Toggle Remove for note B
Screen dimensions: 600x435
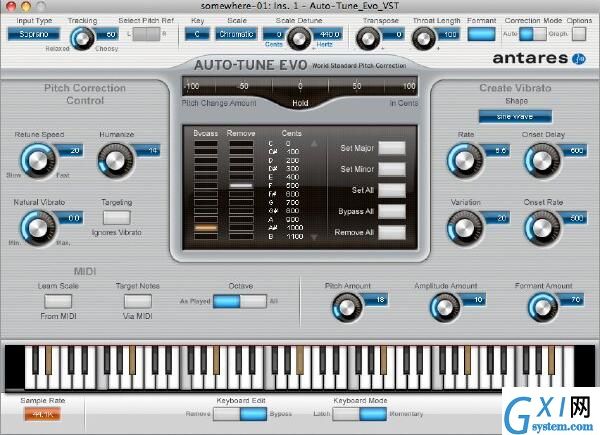click(x=241, y=236)
